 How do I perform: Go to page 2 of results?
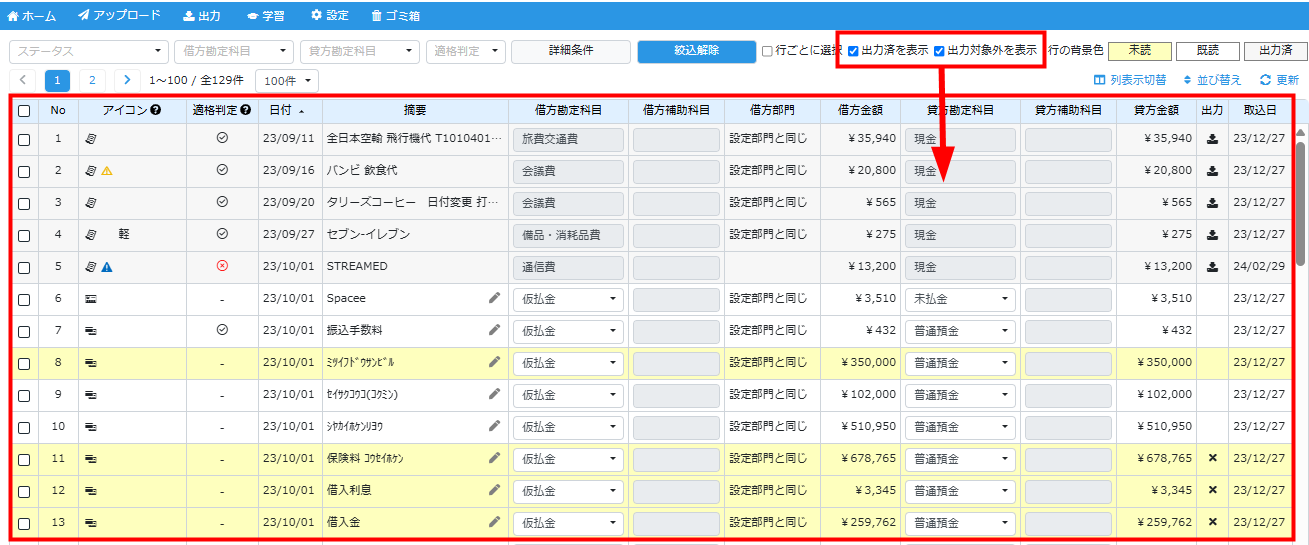(x=92, y=80)
